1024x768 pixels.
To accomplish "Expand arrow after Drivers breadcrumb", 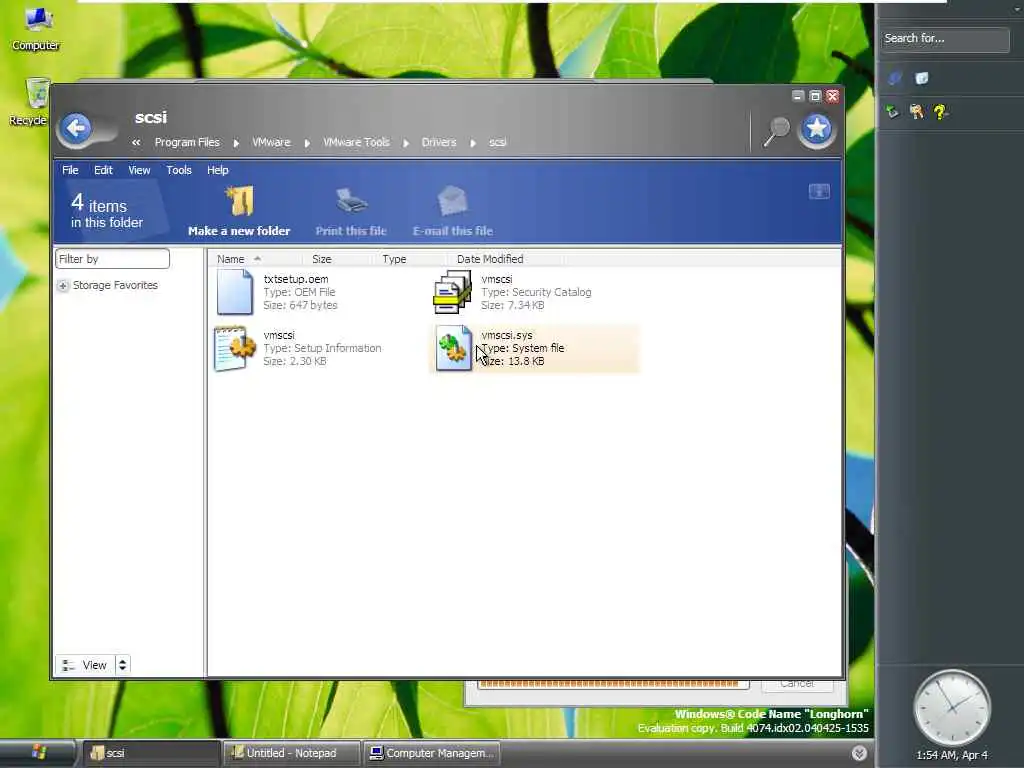I will pyautogui.click(x=473, y=142).
